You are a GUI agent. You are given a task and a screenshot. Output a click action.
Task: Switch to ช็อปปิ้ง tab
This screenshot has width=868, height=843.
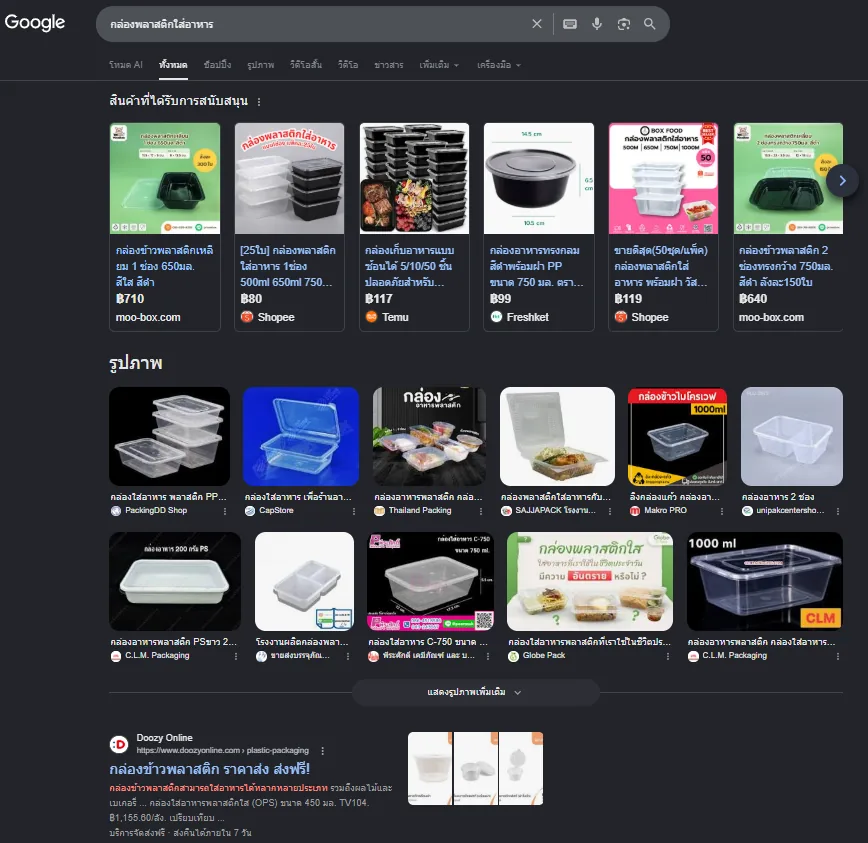[217, 65]
